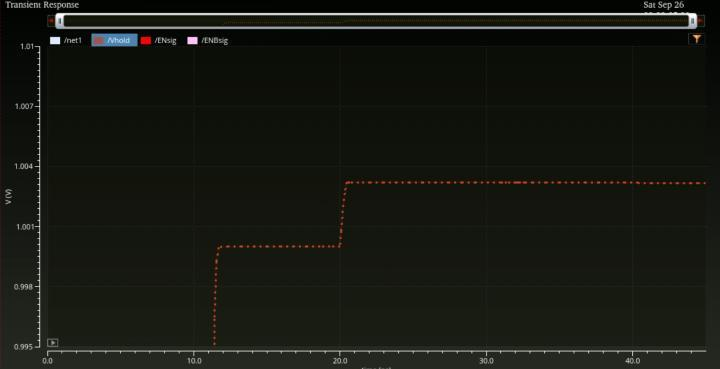Screen dimensions: 720x369
Task: Click the middle of the zoom overview bar
Action: coord(376,21)
